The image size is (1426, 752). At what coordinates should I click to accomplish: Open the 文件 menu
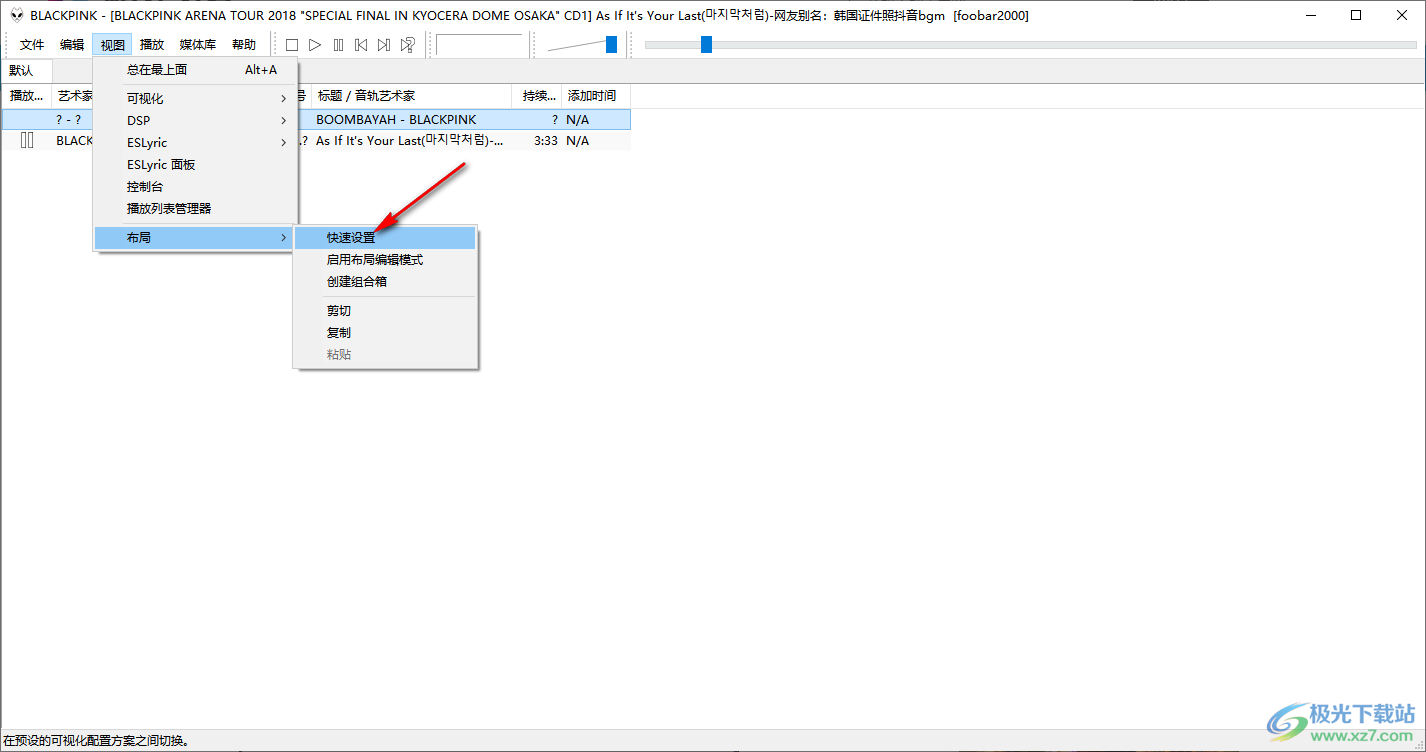32,45
